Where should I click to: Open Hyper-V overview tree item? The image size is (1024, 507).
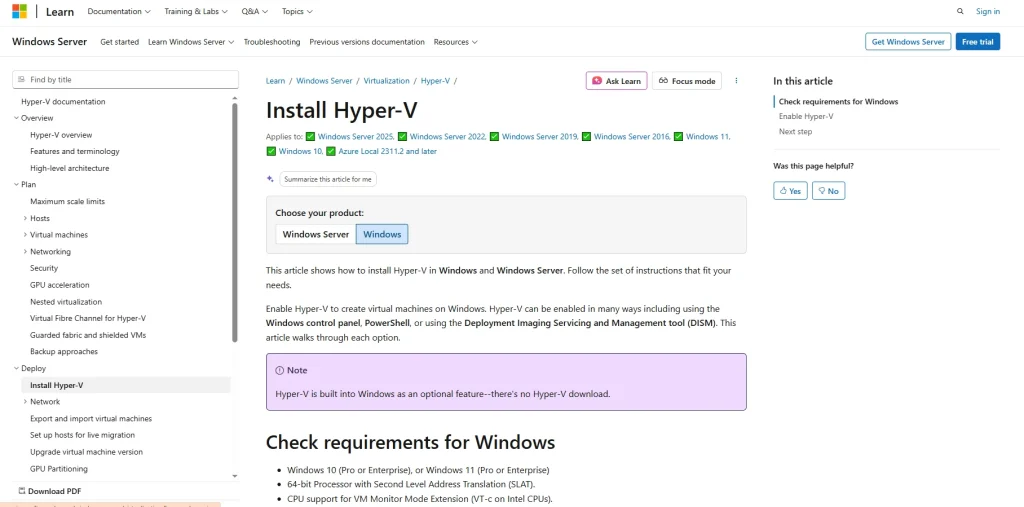pyautogui.click(x=61, y=135)
